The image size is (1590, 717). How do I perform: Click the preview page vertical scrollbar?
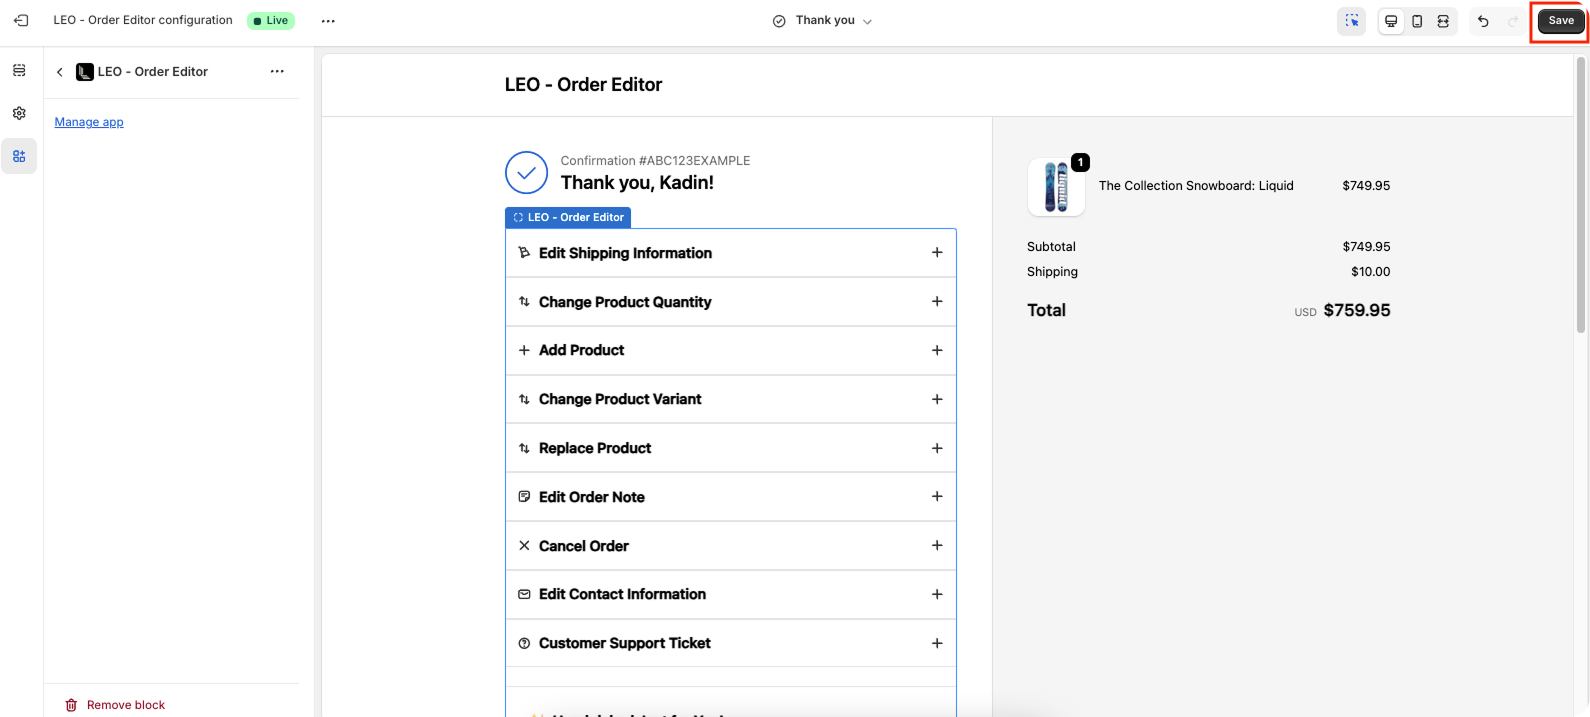point(1581,195)
